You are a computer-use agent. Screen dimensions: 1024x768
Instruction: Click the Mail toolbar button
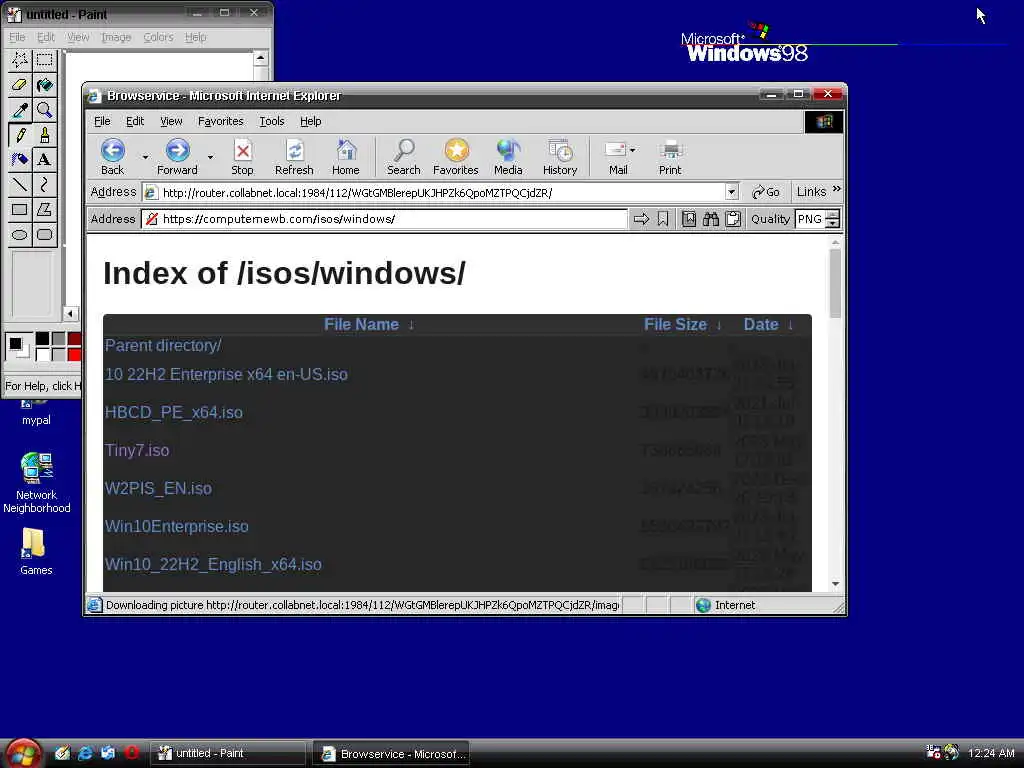pyautogui.click(x=616, y=157)
